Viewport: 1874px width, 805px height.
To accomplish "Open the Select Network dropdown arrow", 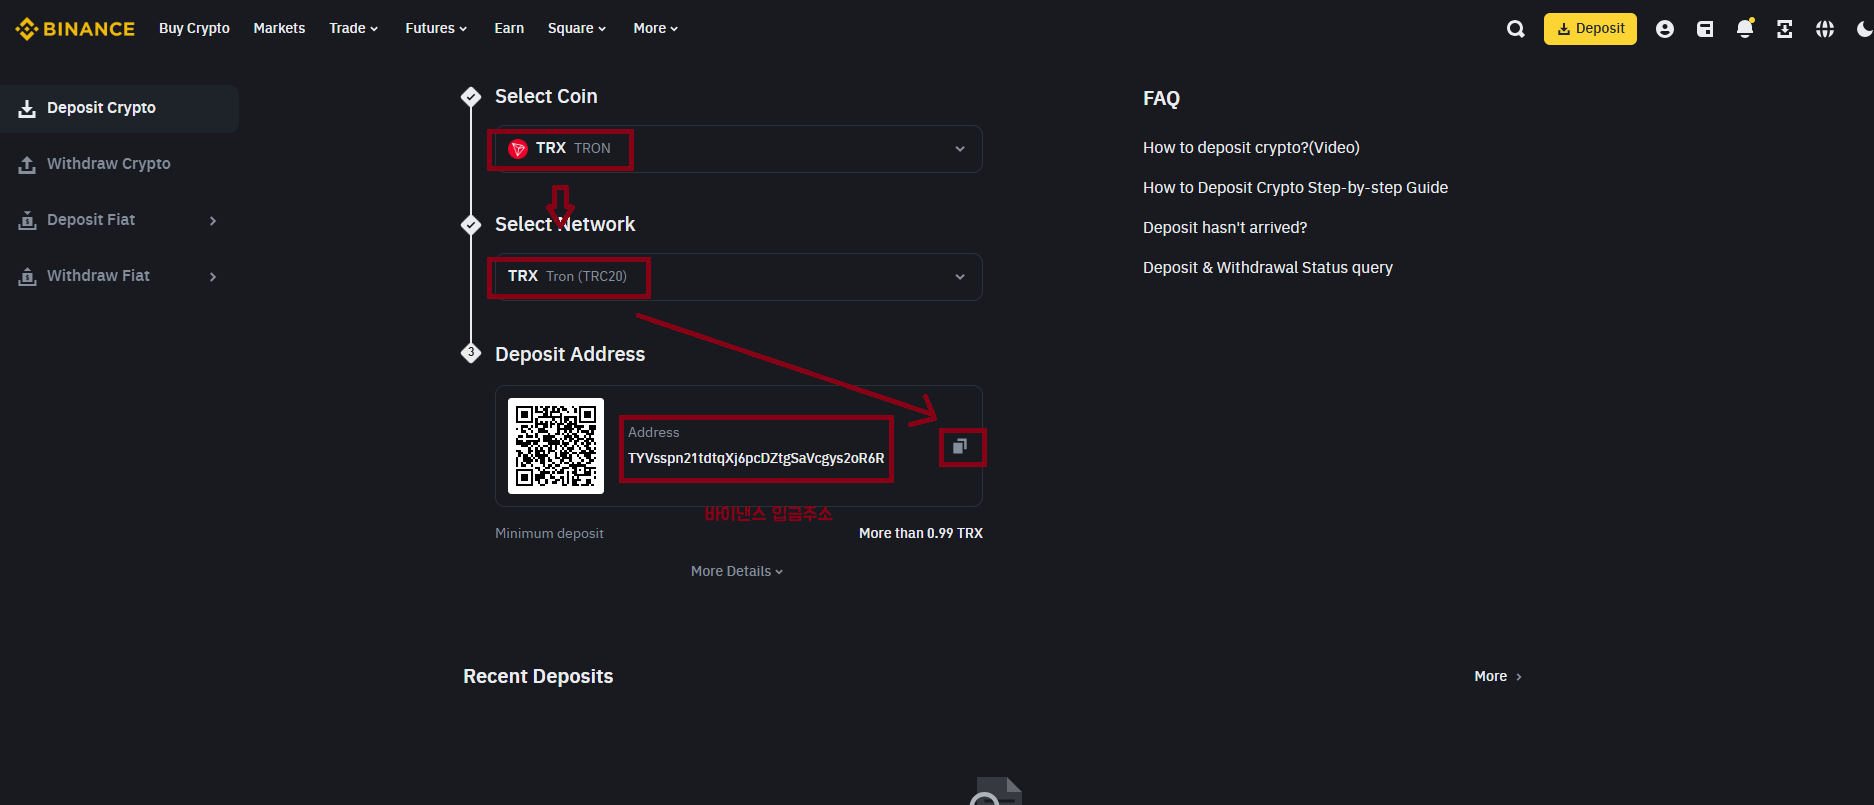I will [960, 277].
